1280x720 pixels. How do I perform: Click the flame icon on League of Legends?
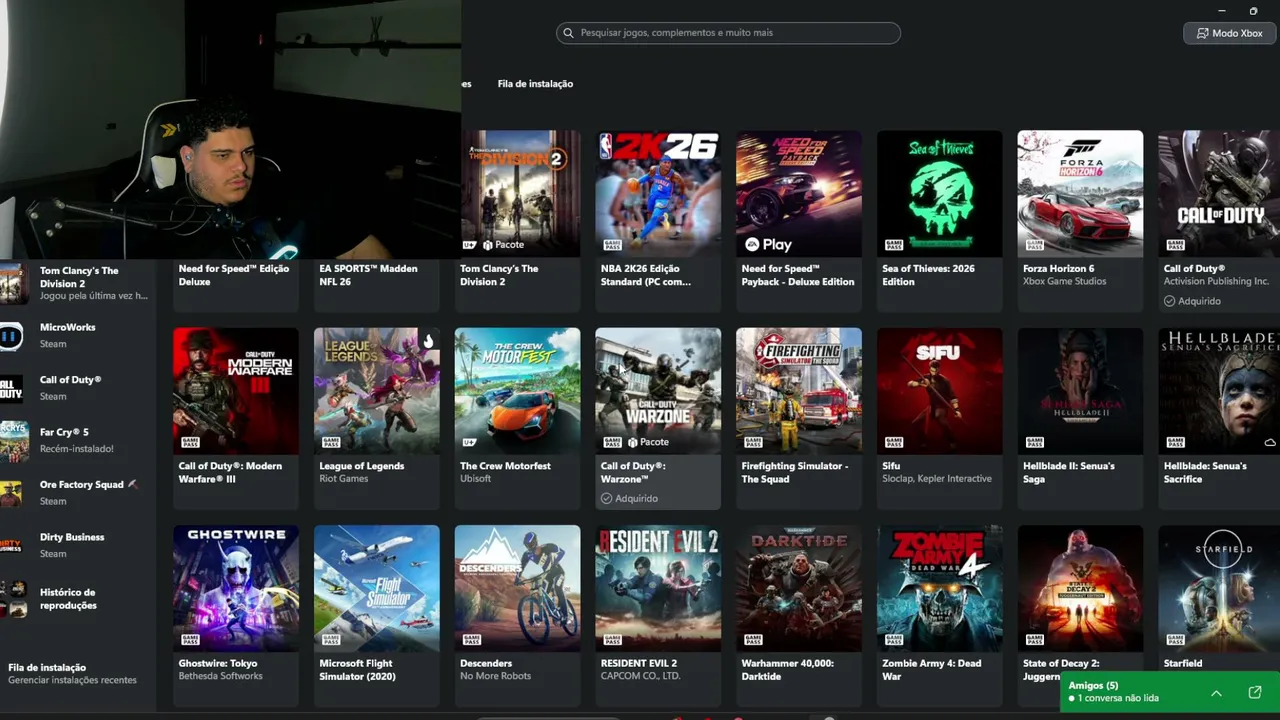click(x=428, y=341)
